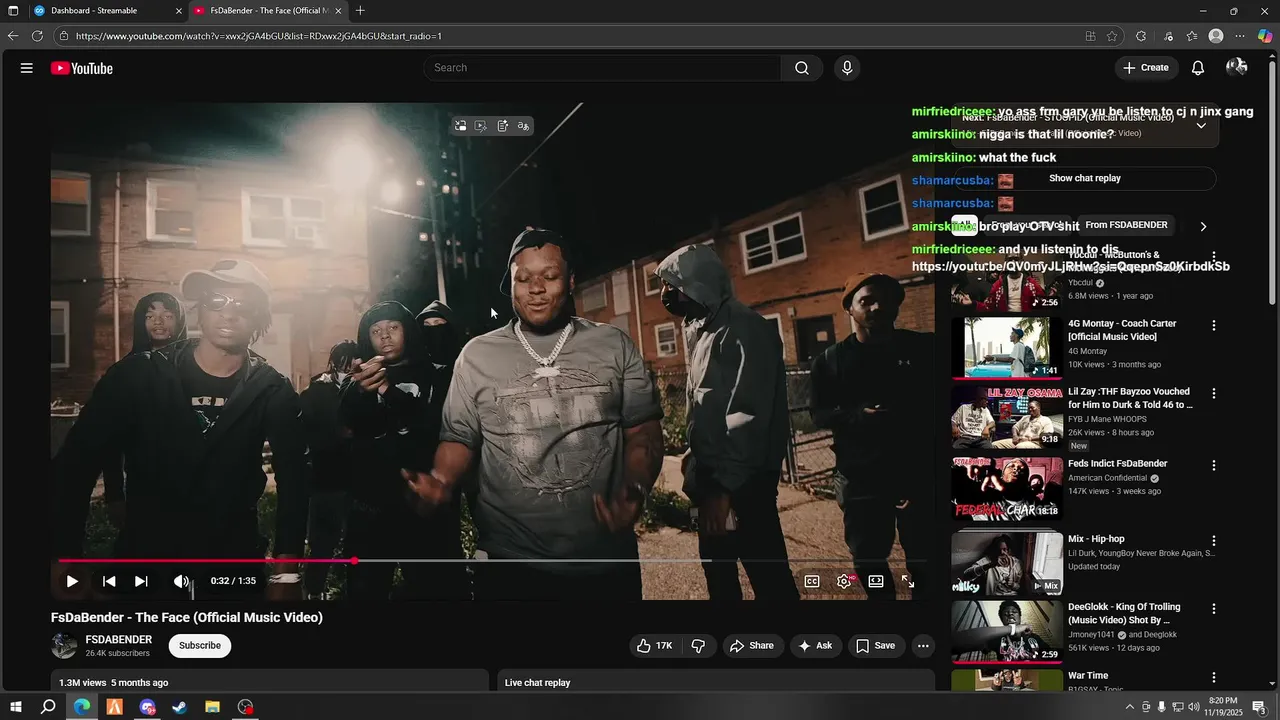
Task: Click the browser address bar URL
Action: (x=259, y=36)
